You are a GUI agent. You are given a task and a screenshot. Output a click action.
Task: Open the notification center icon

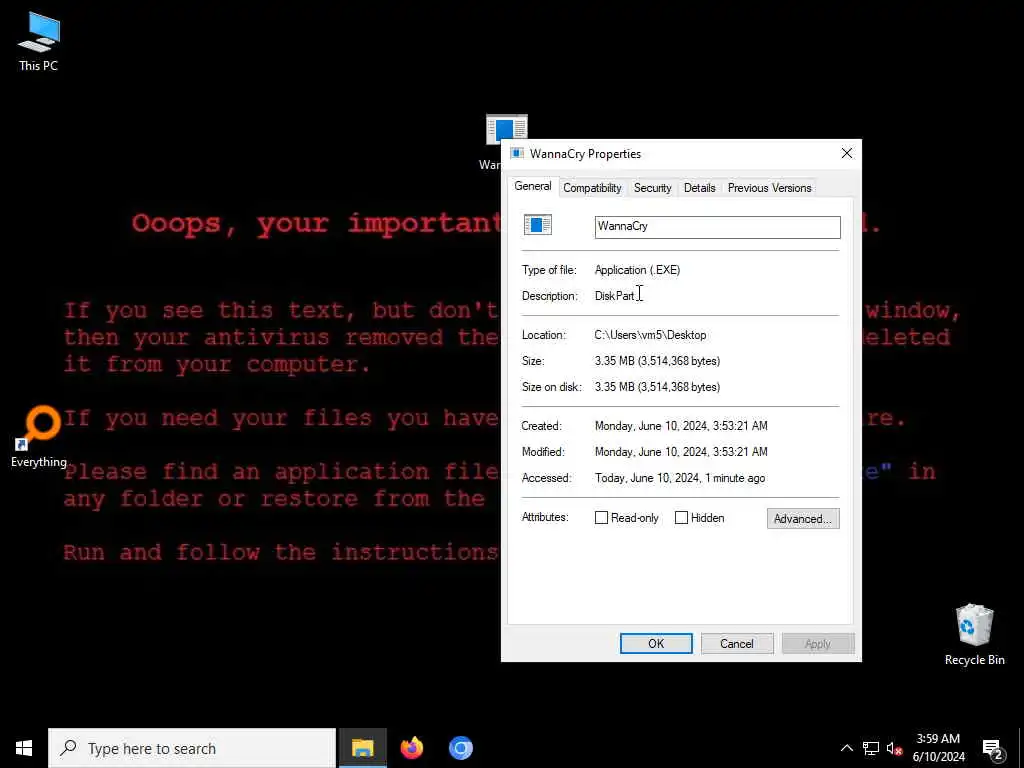pyautogui.click(x=992, y=749)
